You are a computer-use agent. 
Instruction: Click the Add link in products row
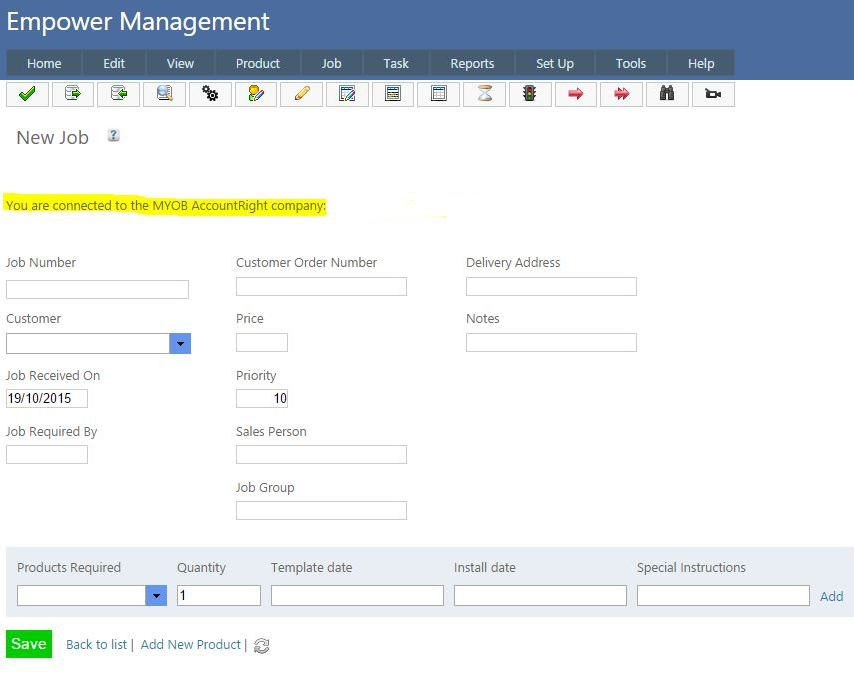[831, 596]
